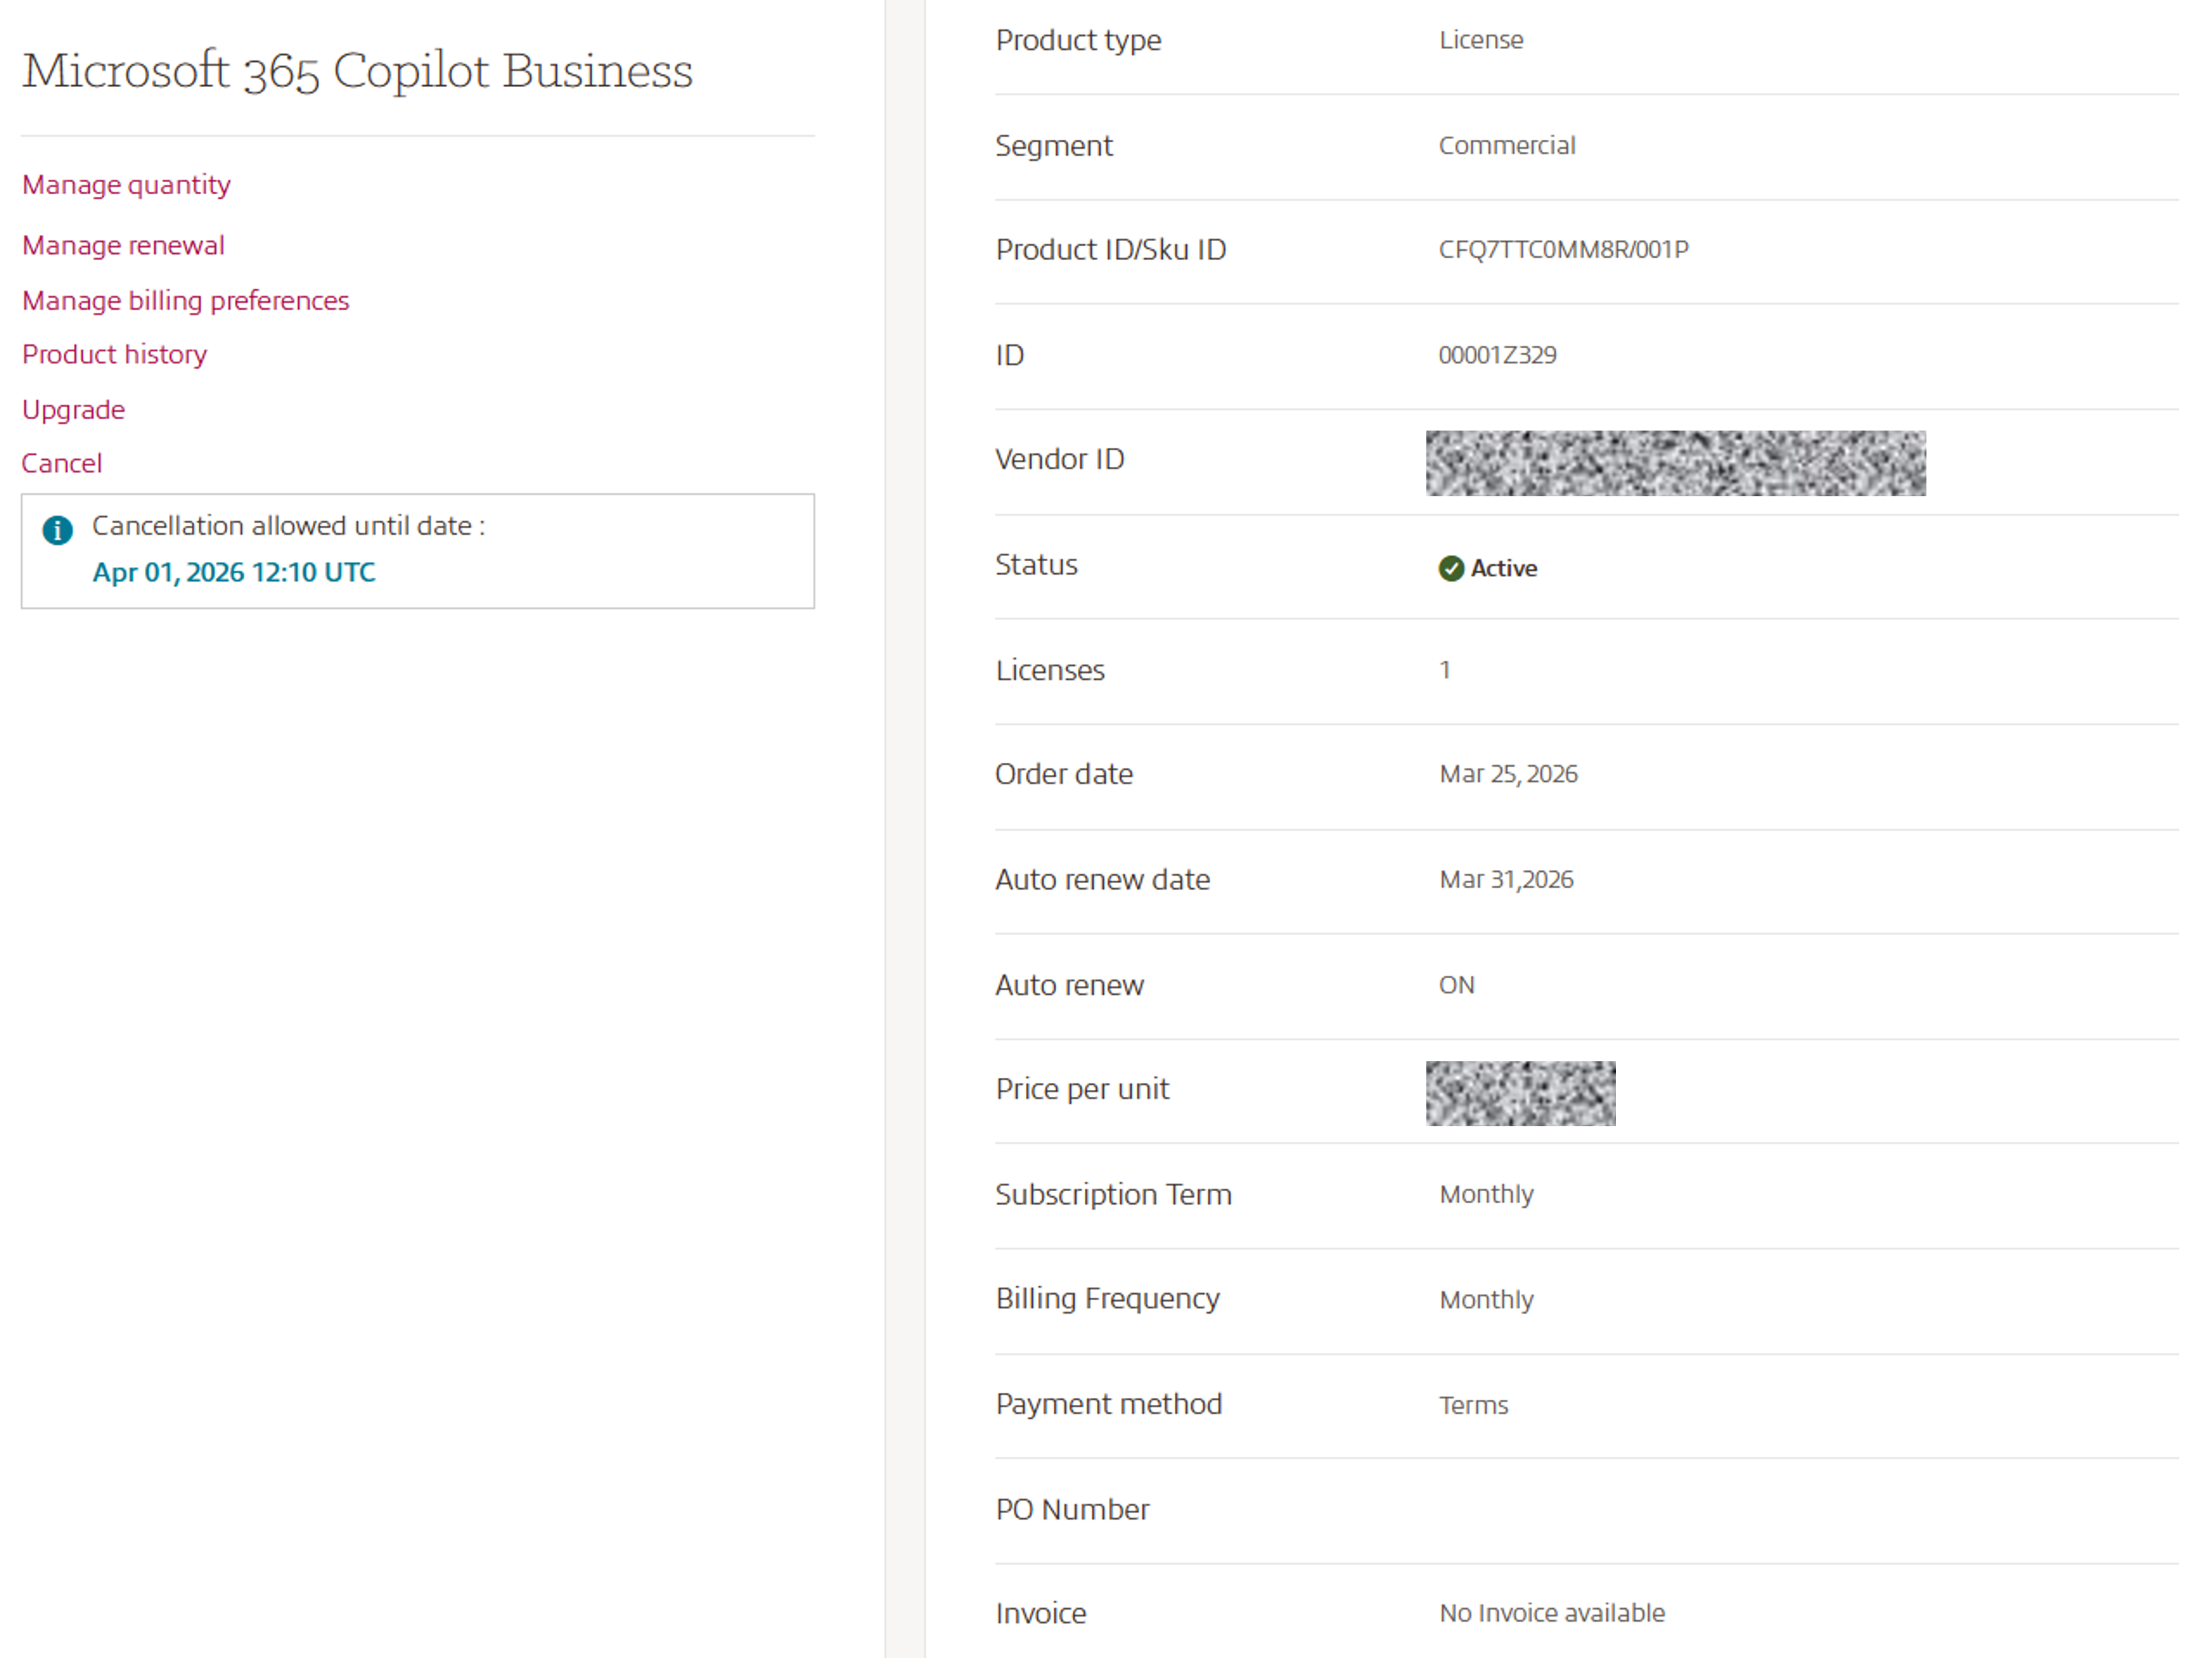Viewport: 2212px width, 1658px height.
Task: Open Manage billing preferences
Action: [185, 300]
